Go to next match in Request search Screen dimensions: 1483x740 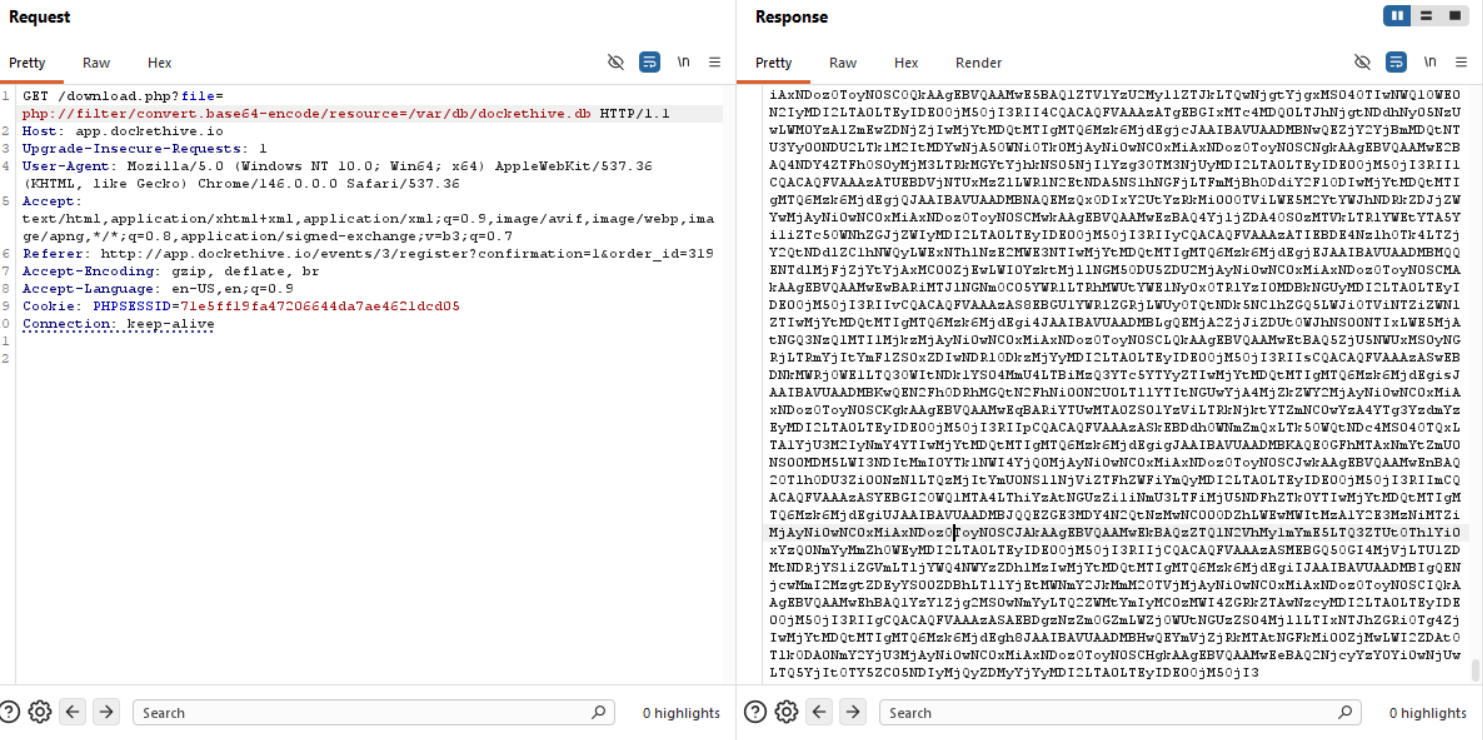pos(106,712)
